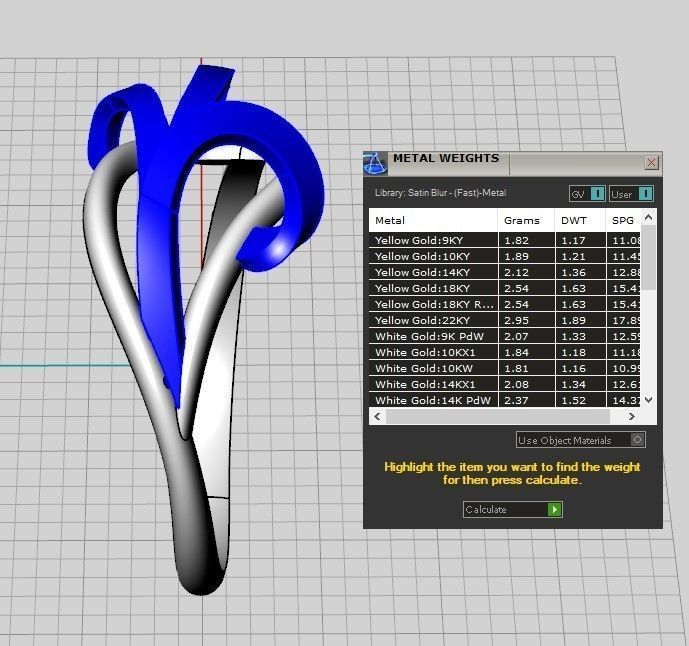Click the SPG column header
The width and height of the screenshot is (689, 646).
pos(623,220)
